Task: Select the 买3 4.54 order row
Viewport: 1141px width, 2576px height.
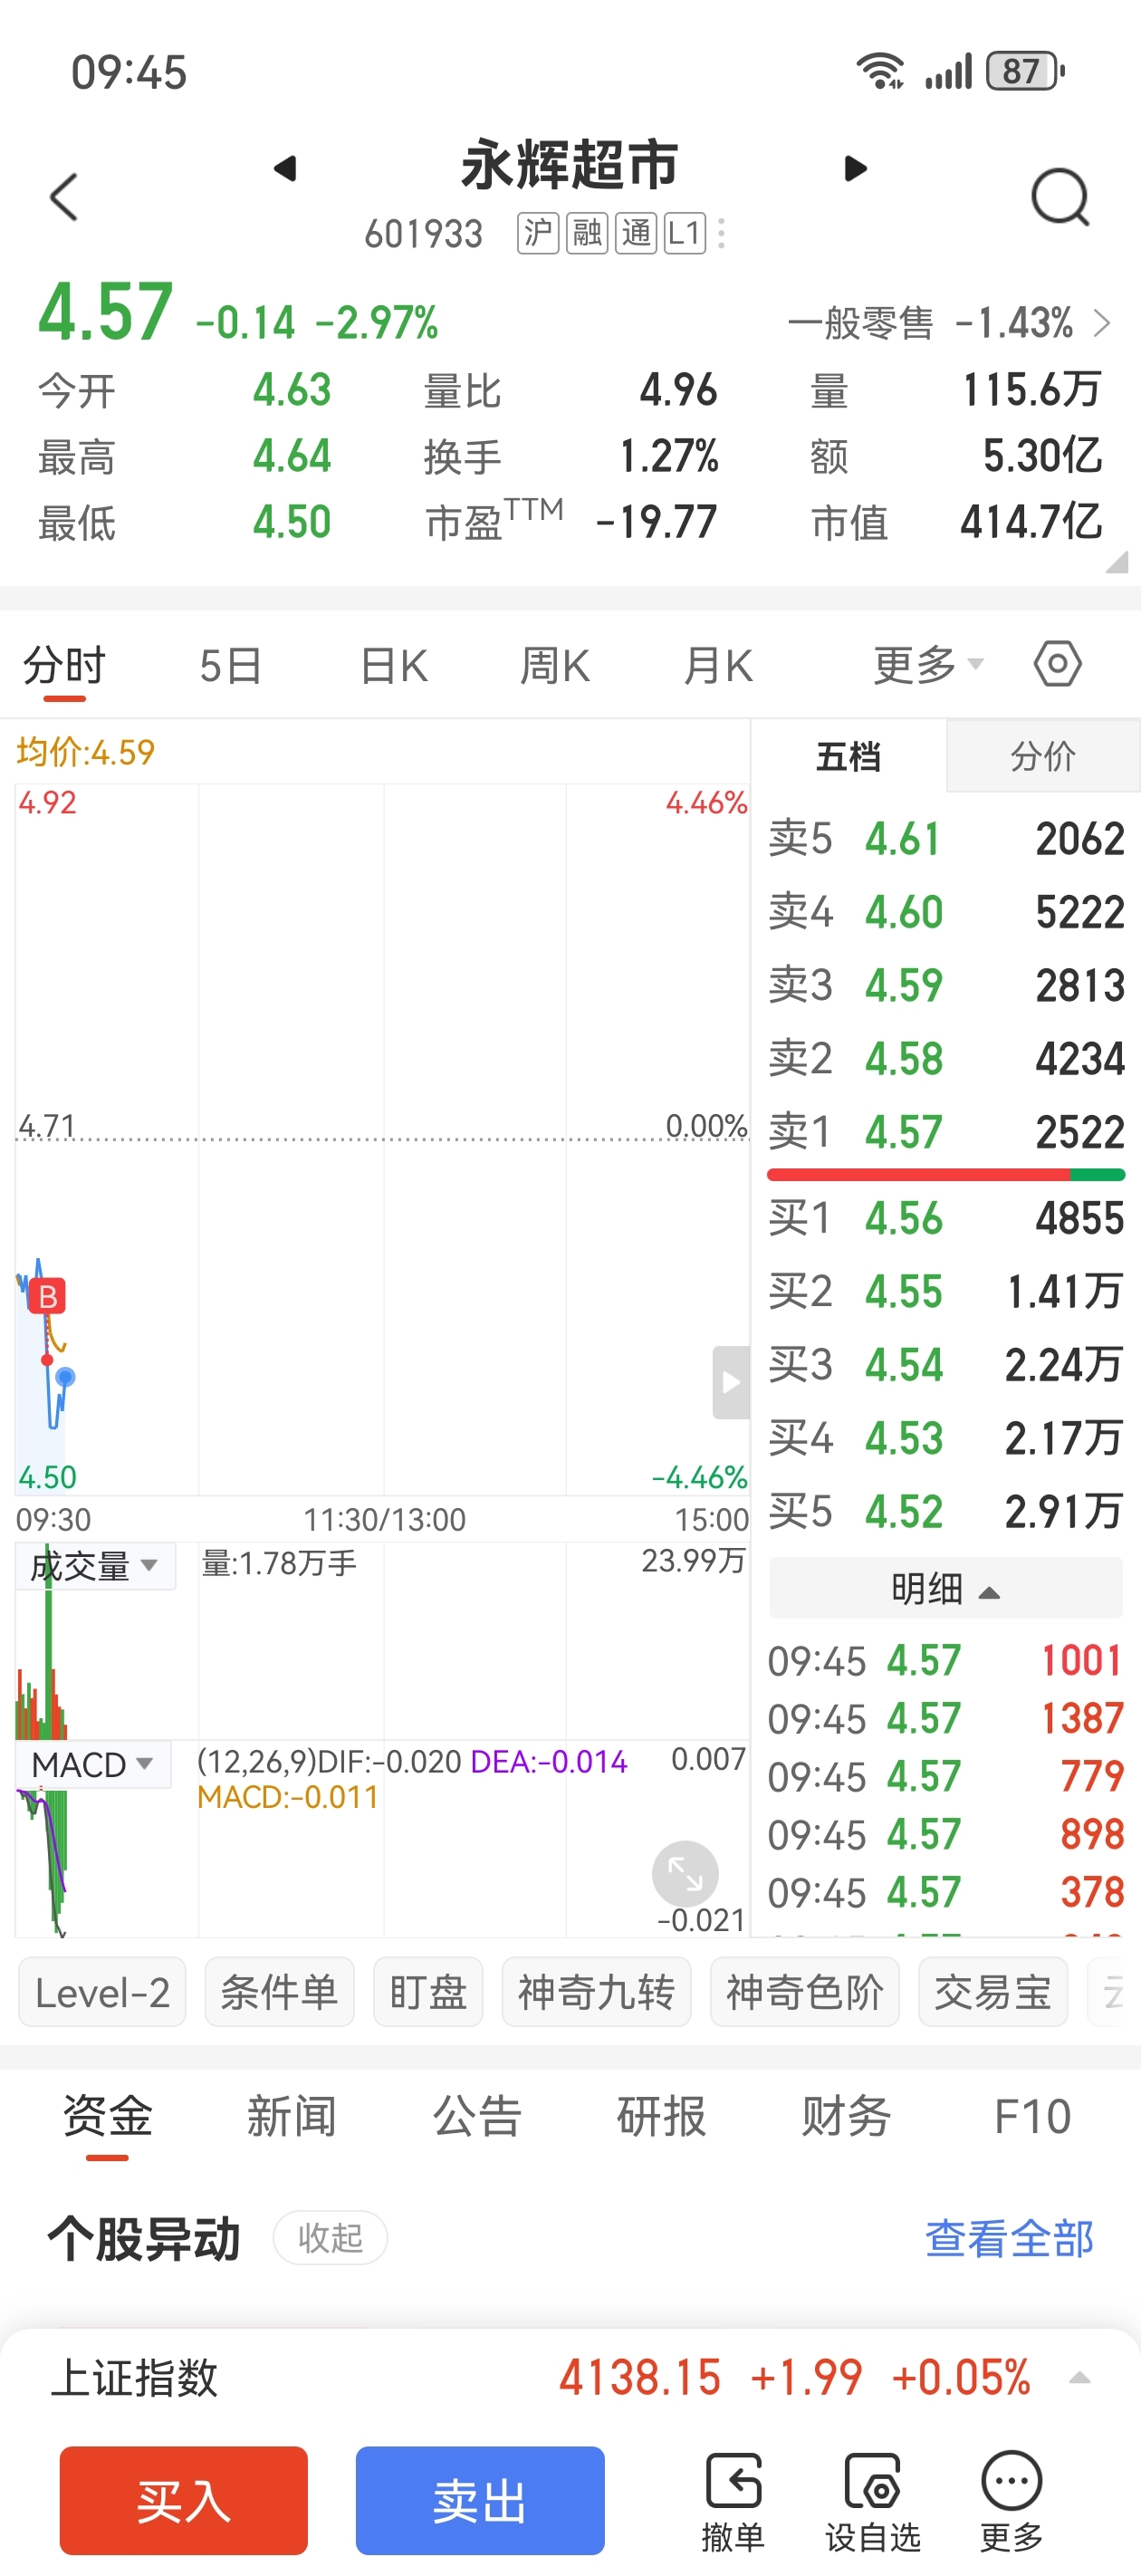Action: pyautogui.click(x=946, y=1364)
